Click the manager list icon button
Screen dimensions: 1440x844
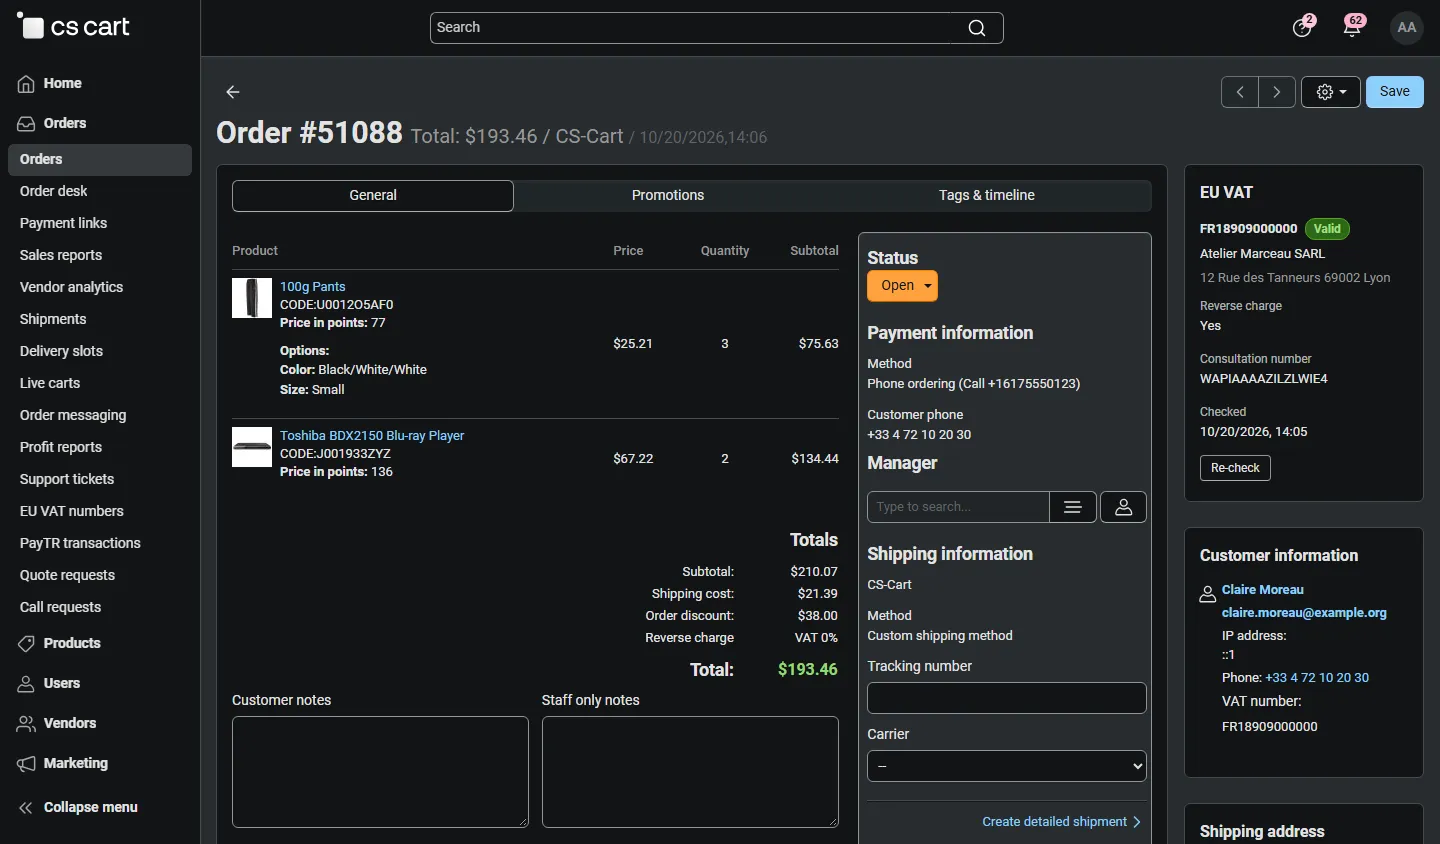pos(1073,507)
